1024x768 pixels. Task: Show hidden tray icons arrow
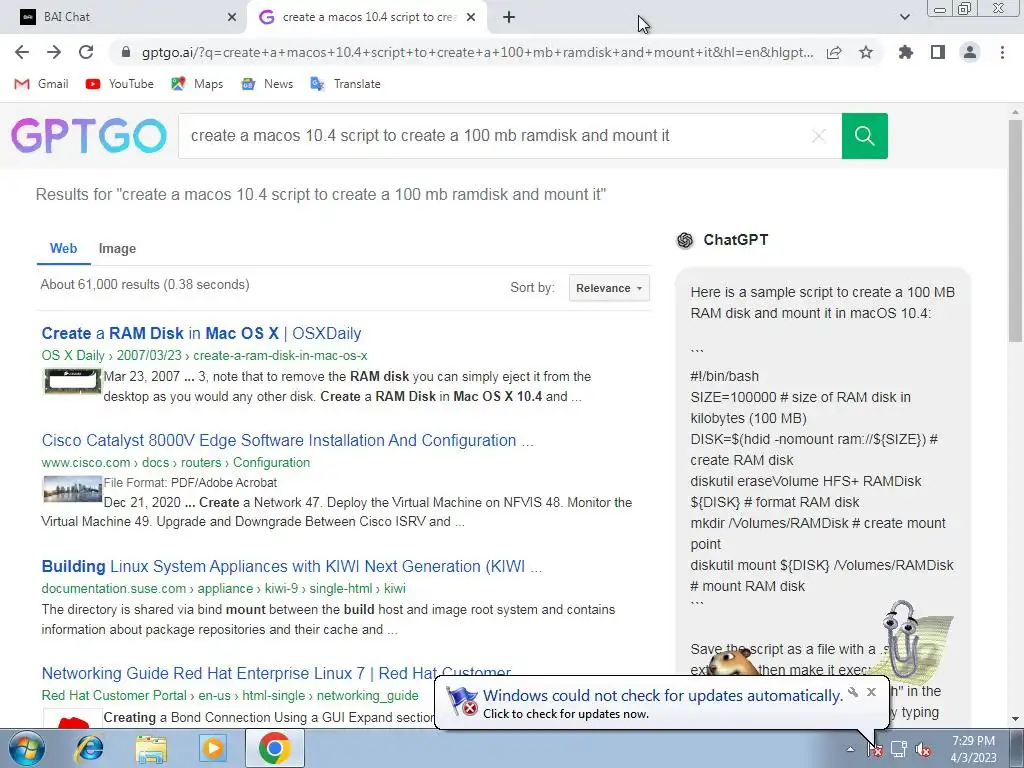(850, 749)
